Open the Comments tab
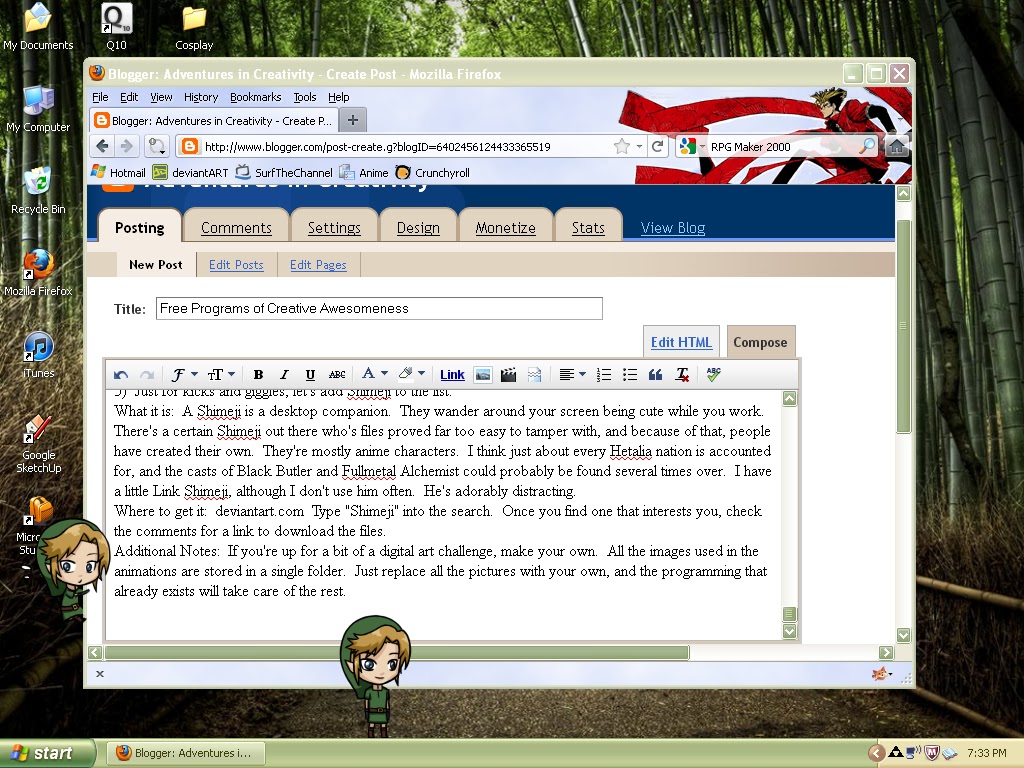 tap(236, 227)
